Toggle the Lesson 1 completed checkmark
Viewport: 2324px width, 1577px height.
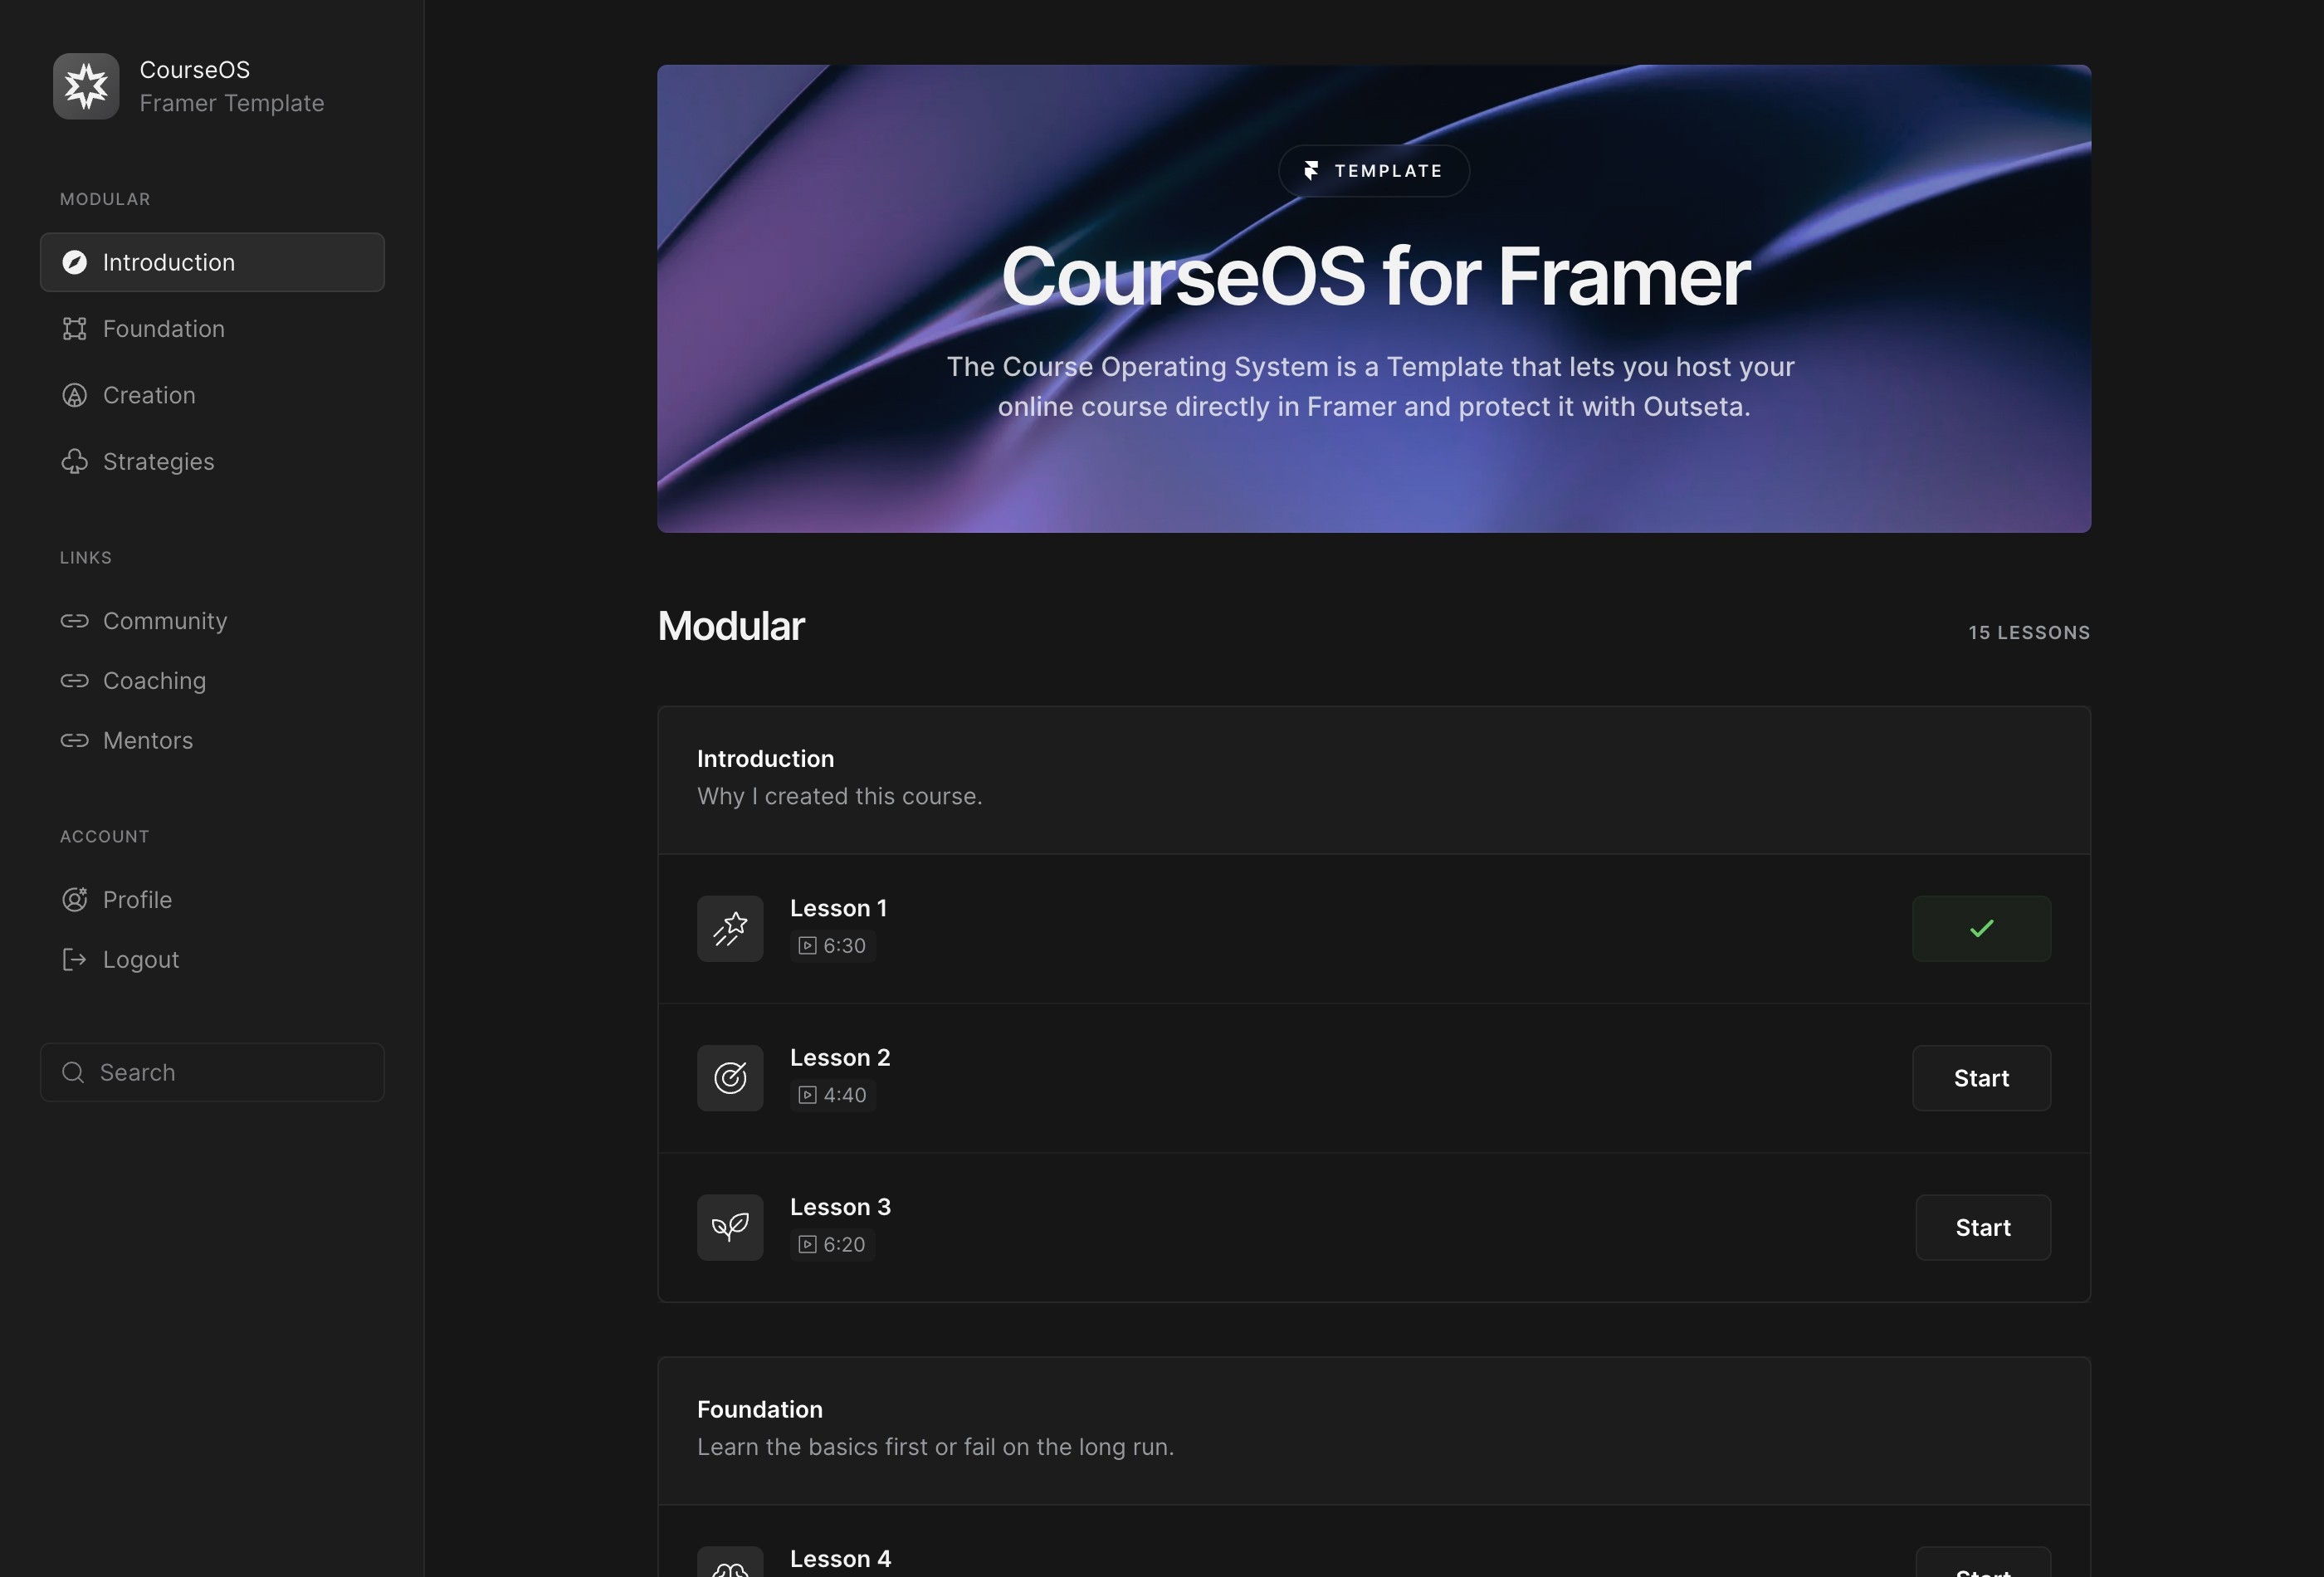pyautogui.click(x=1981, y=928)
